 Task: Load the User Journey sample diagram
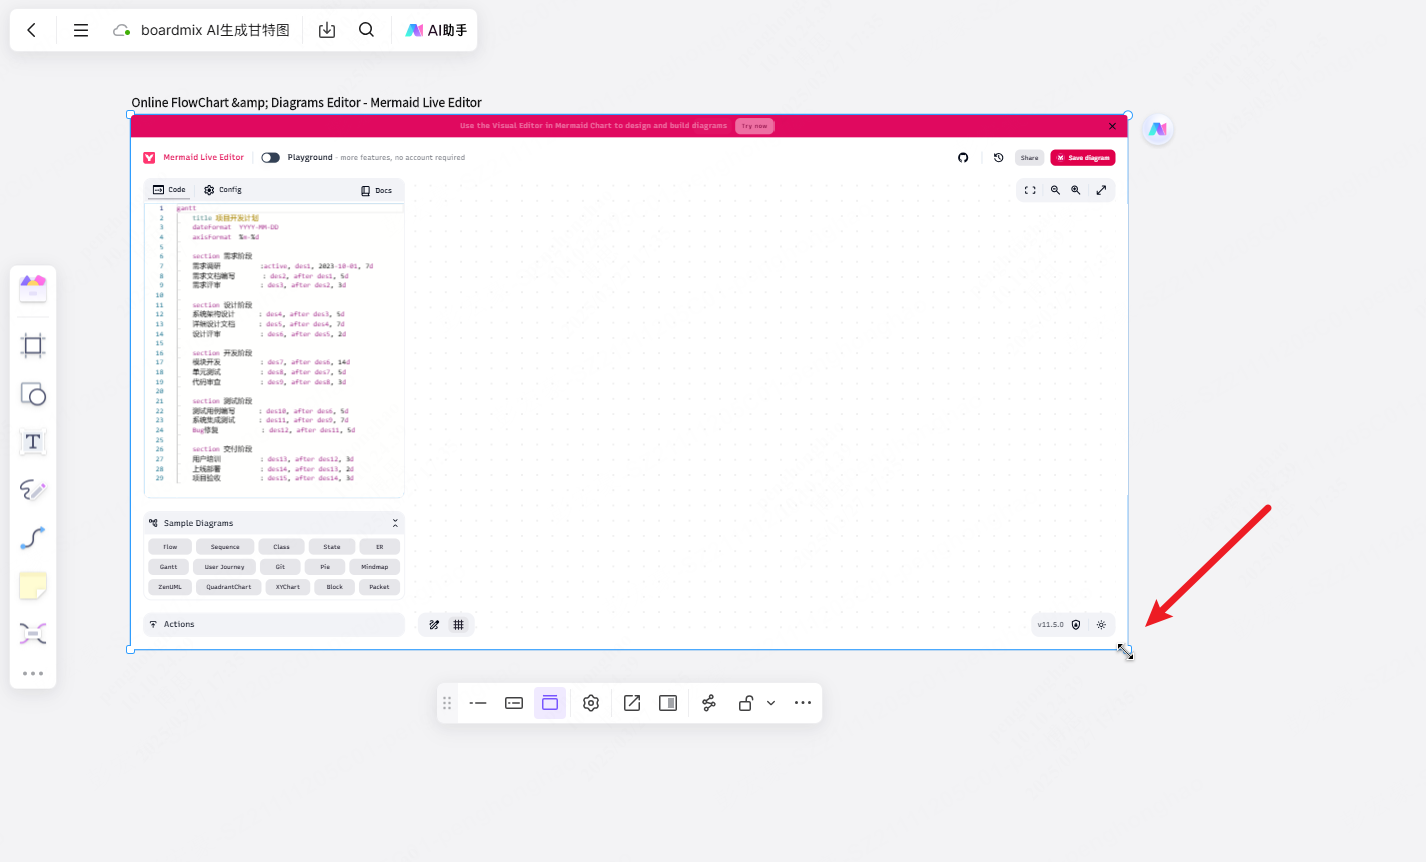tap(225, 567)
